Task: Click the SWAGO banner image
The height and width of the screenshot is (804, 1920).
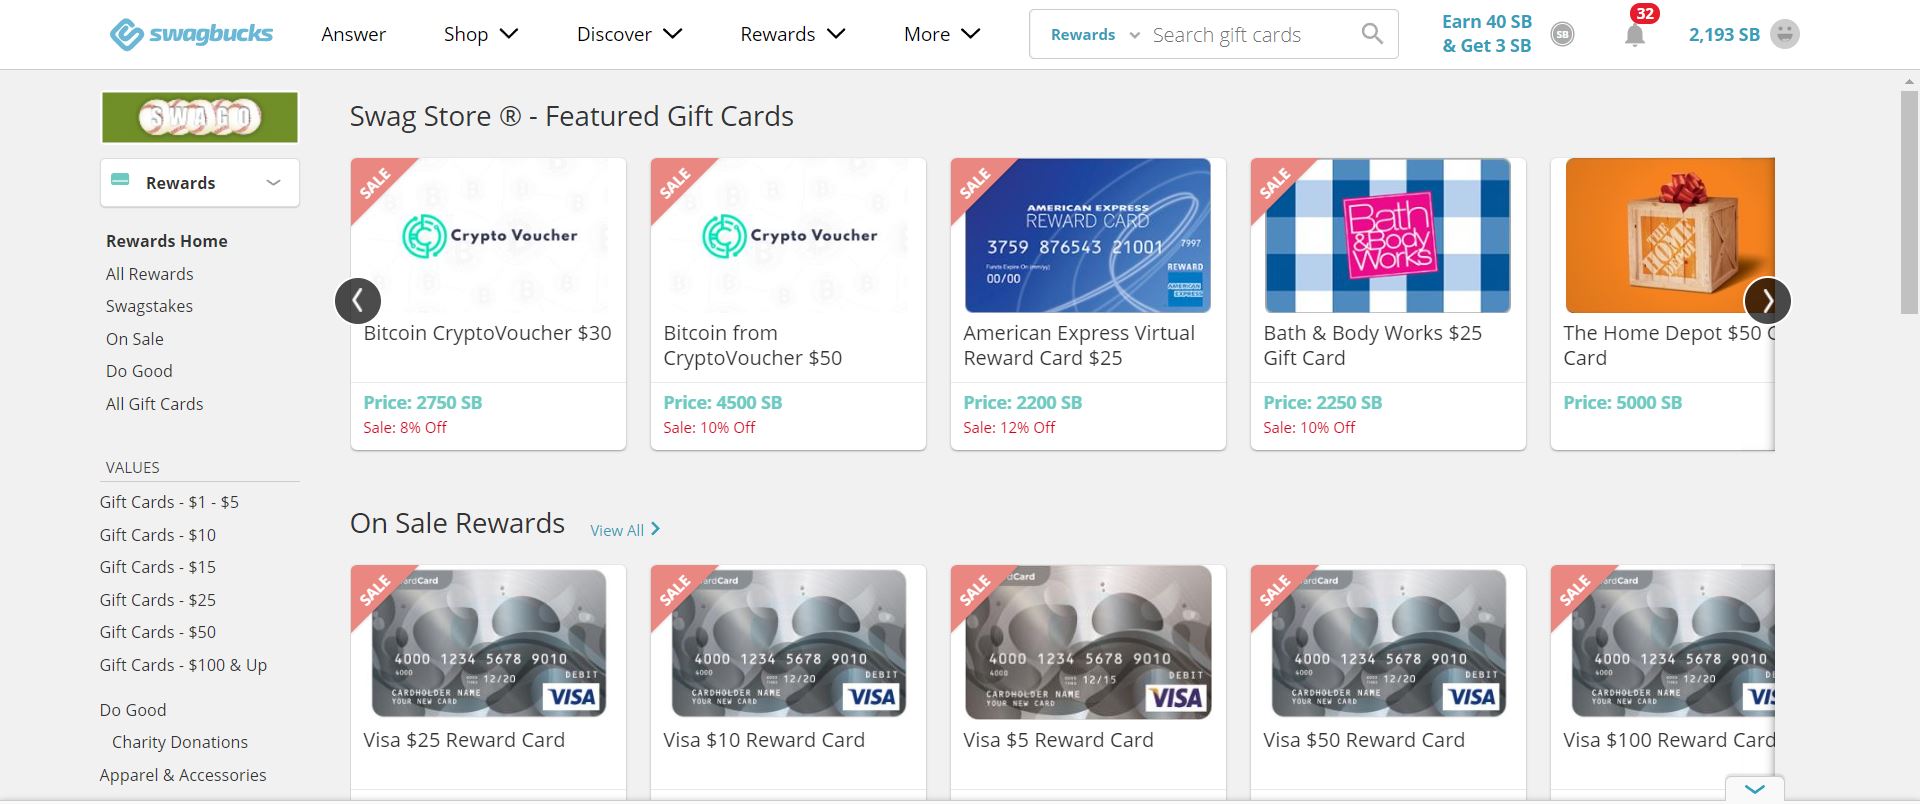Action: 200,117
